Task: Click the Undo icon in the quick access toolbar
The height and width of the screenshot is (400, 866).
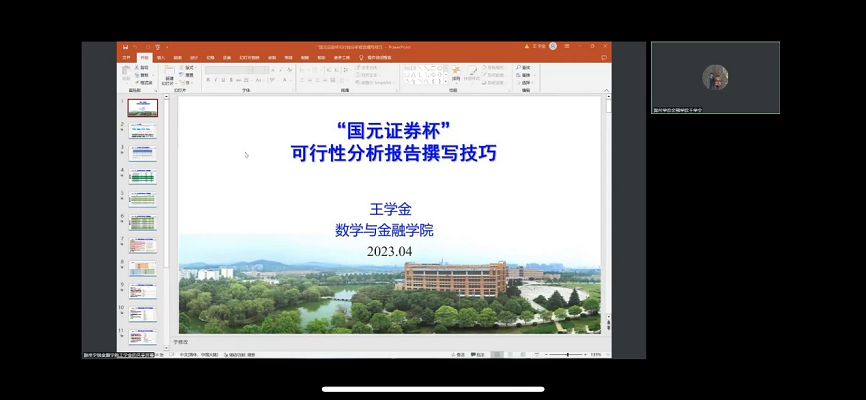Action: [136, 46]
